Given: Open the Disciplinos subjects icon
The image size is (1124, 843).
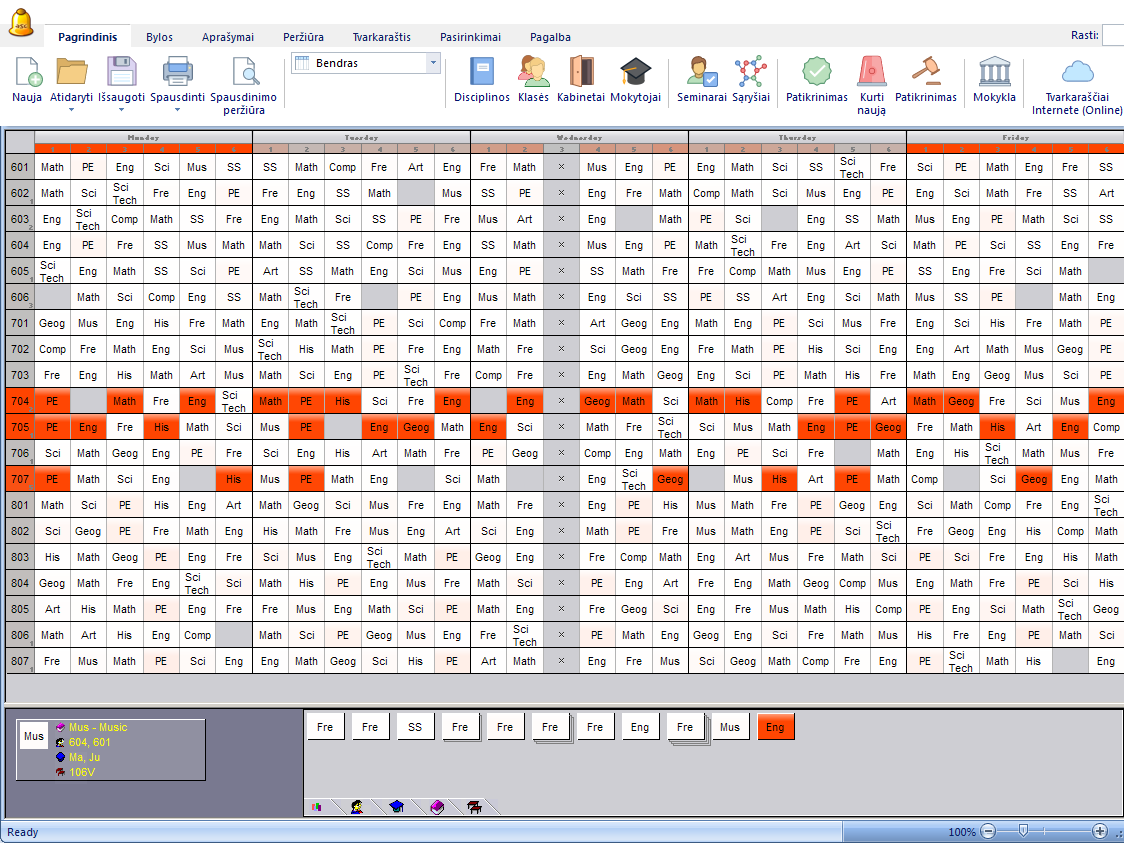Looking at the screenshot, I should (482, 73).
